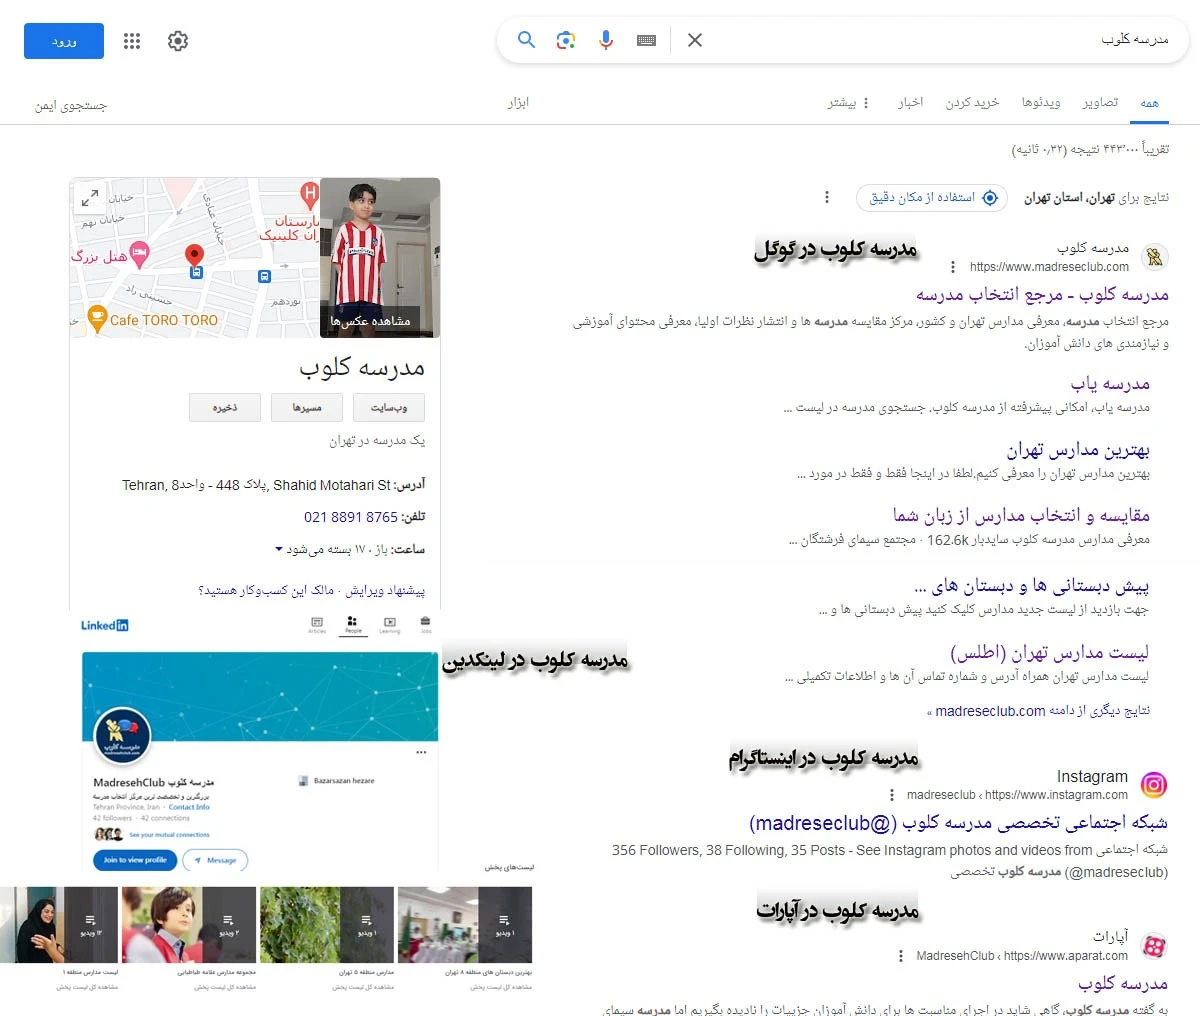Click the وب‌سایت button in knowledge panel
This screenshot has width=1200, height=1016.
tap(390, 407)
